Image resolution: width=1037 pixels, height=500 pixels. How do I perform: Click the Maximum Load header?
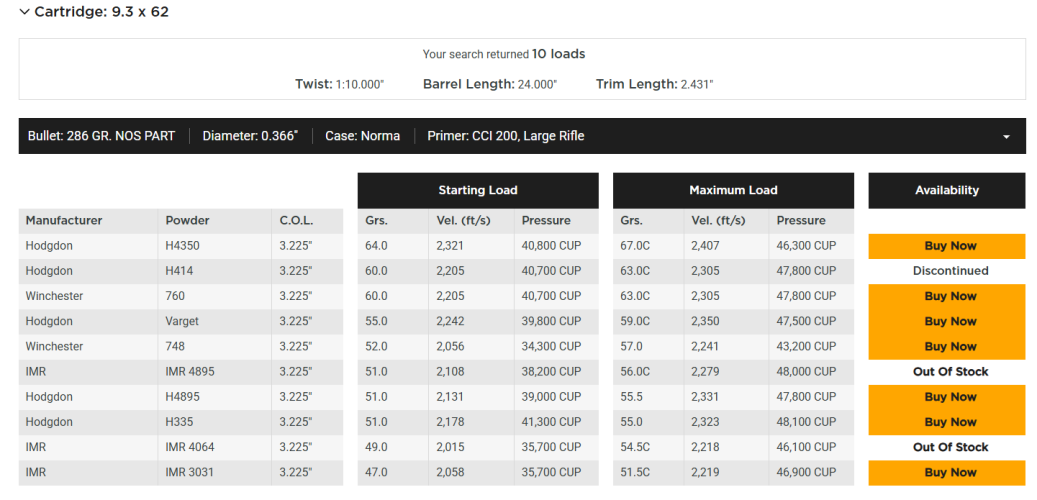[x=733, y=190]
